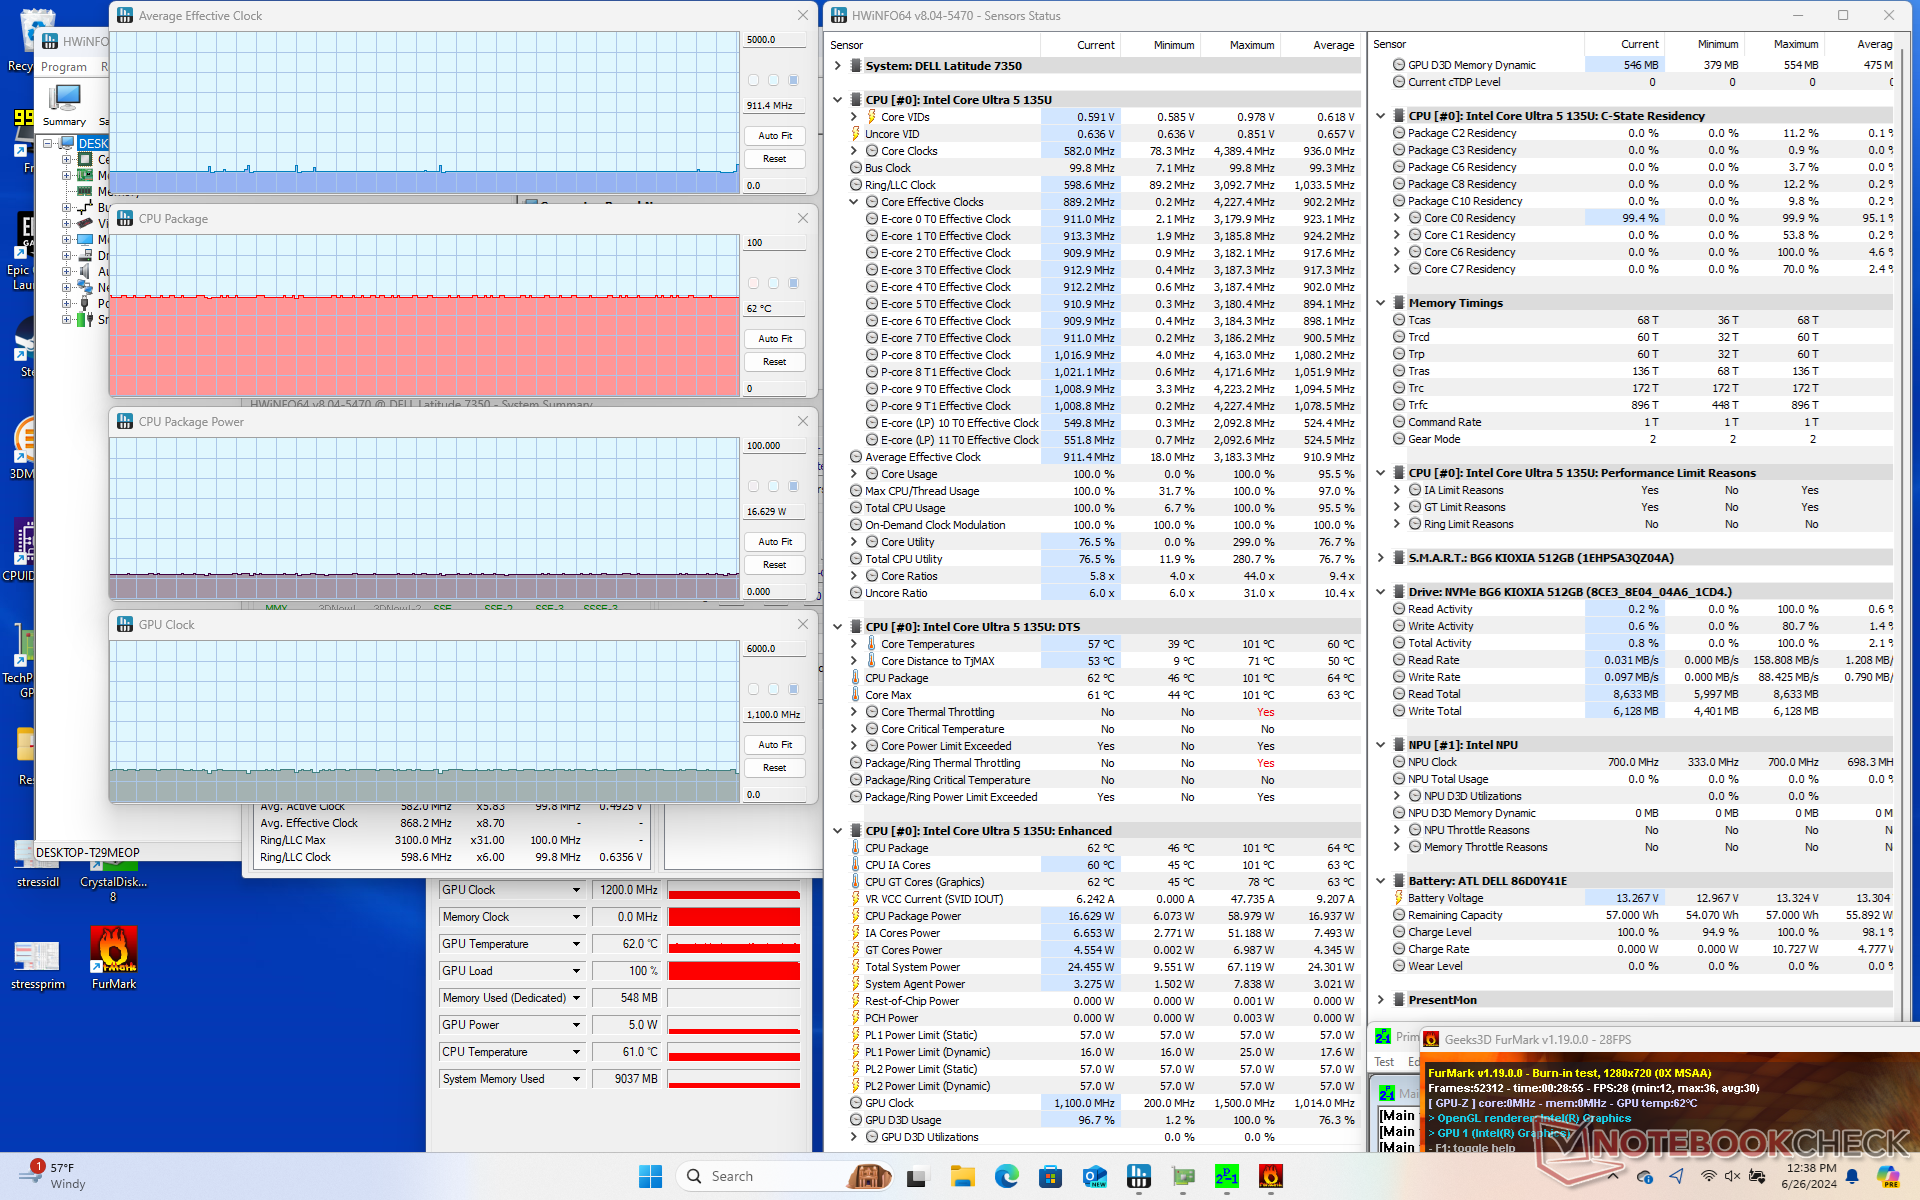Expand the Core Temperatures sensor row
Image resolution: width=1920 pixels, height=1200 pixels.
(x=854, y=644)
